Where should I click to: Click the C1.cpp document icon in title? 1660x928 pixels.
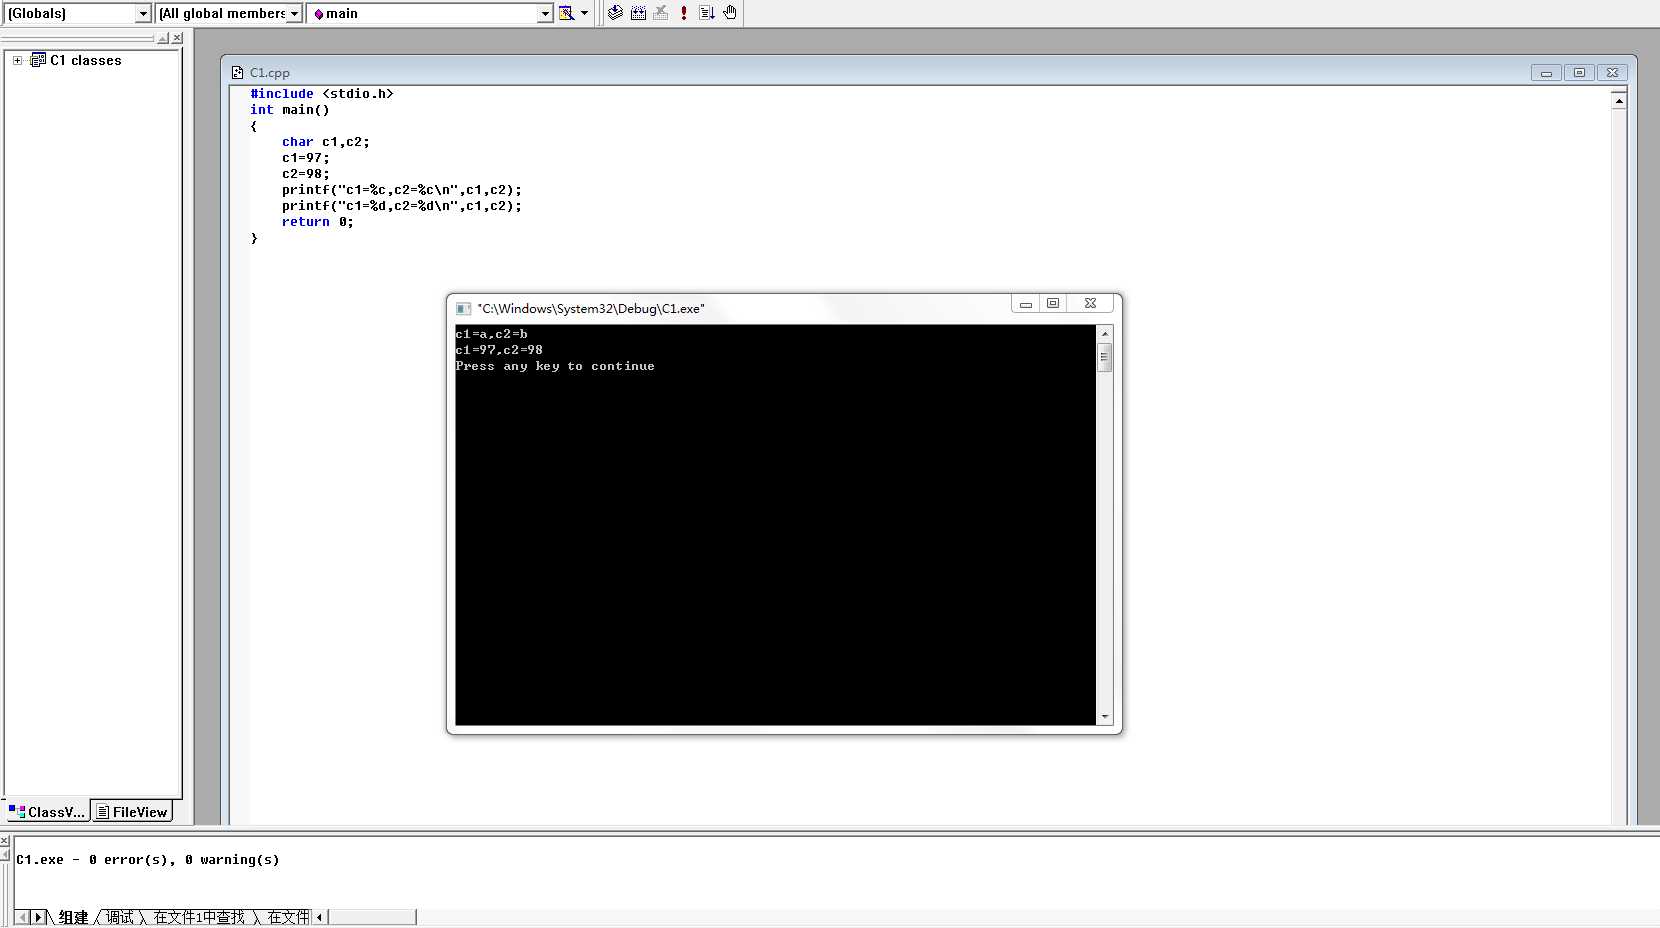point(237,72)
